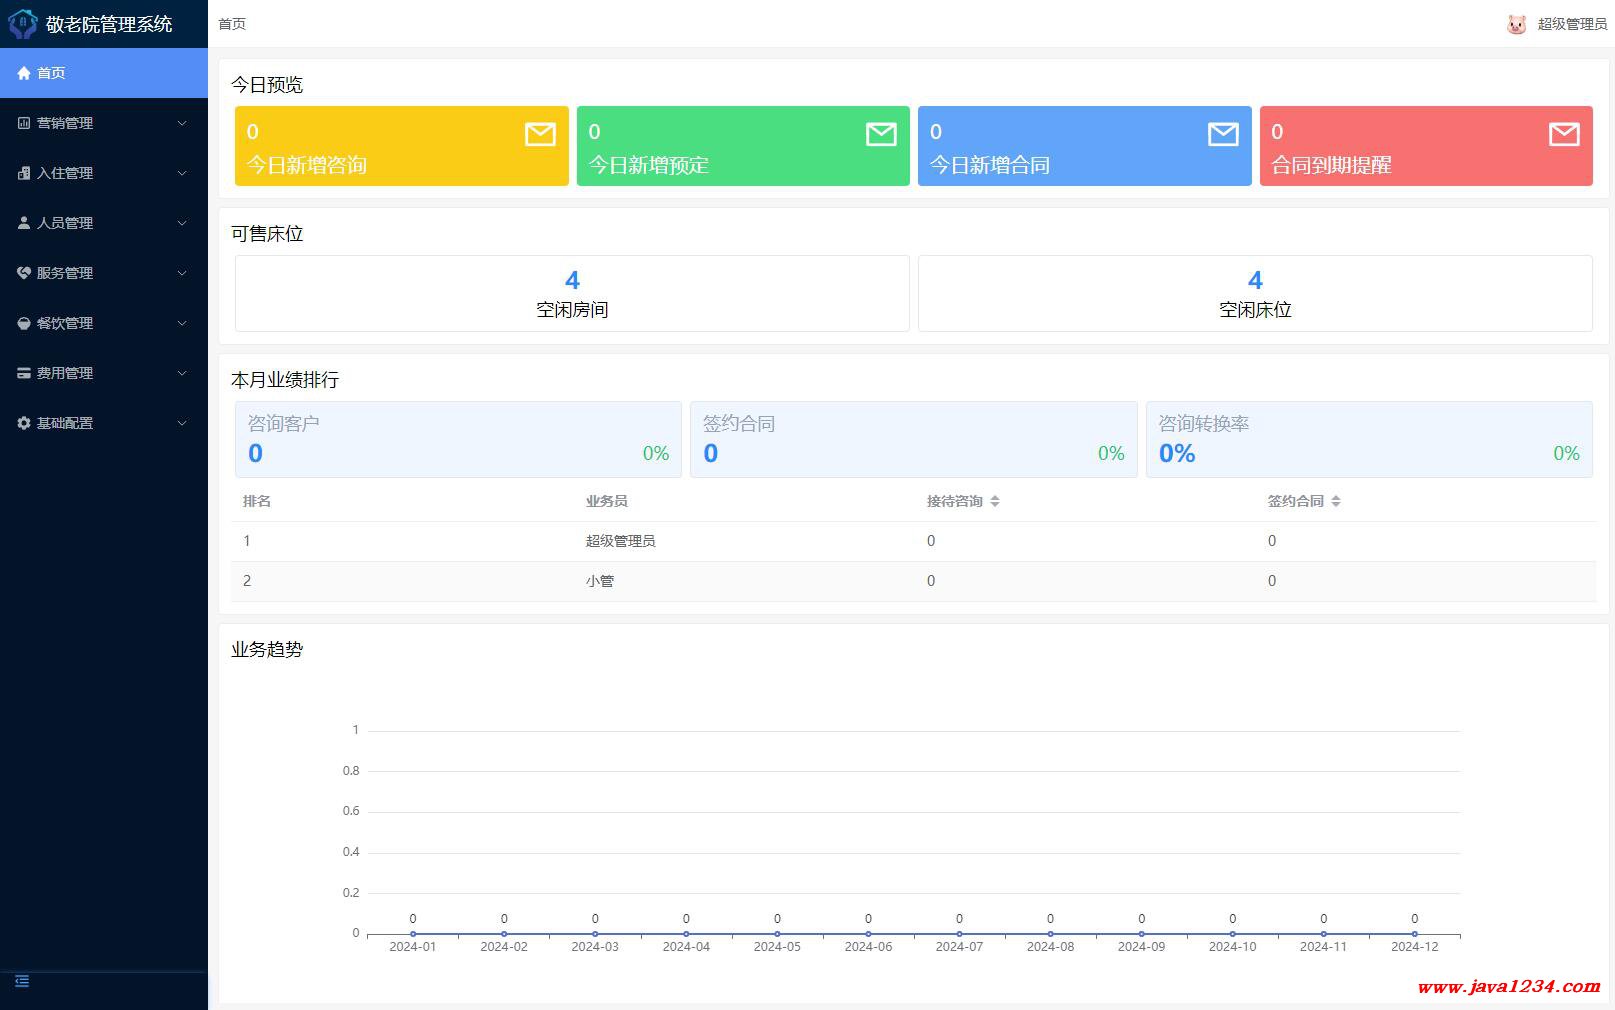Click the 咨询客户 statistics panel
The width and height of the screenshot is (1615, 1010).
(458, 439)
